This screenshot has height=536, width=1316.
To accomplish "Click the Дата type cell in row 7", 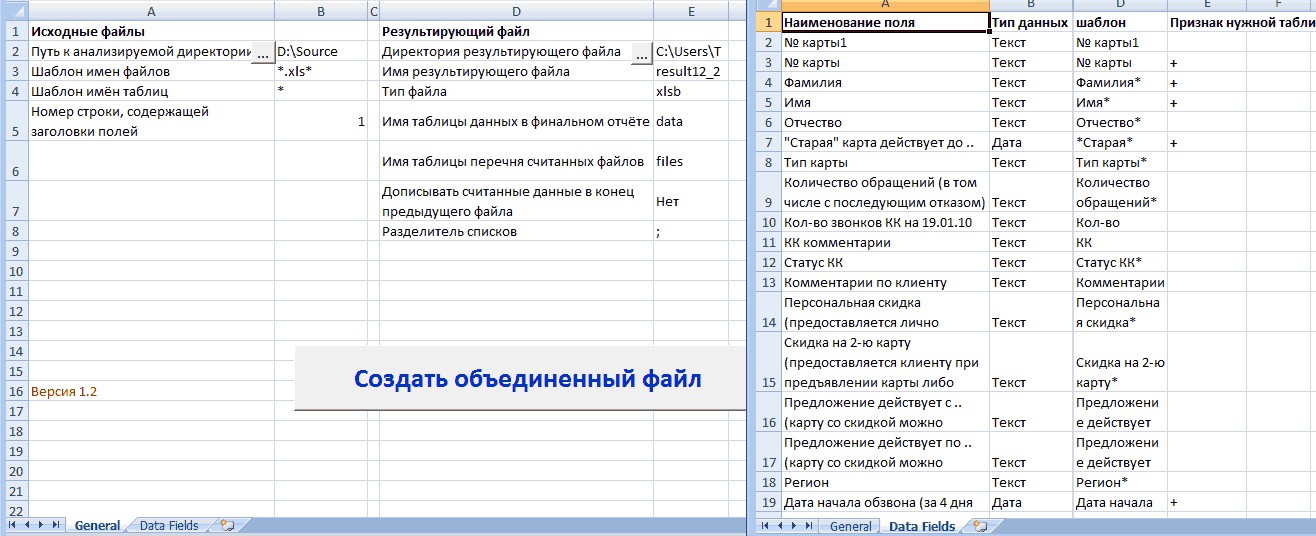I will 1030,142.
